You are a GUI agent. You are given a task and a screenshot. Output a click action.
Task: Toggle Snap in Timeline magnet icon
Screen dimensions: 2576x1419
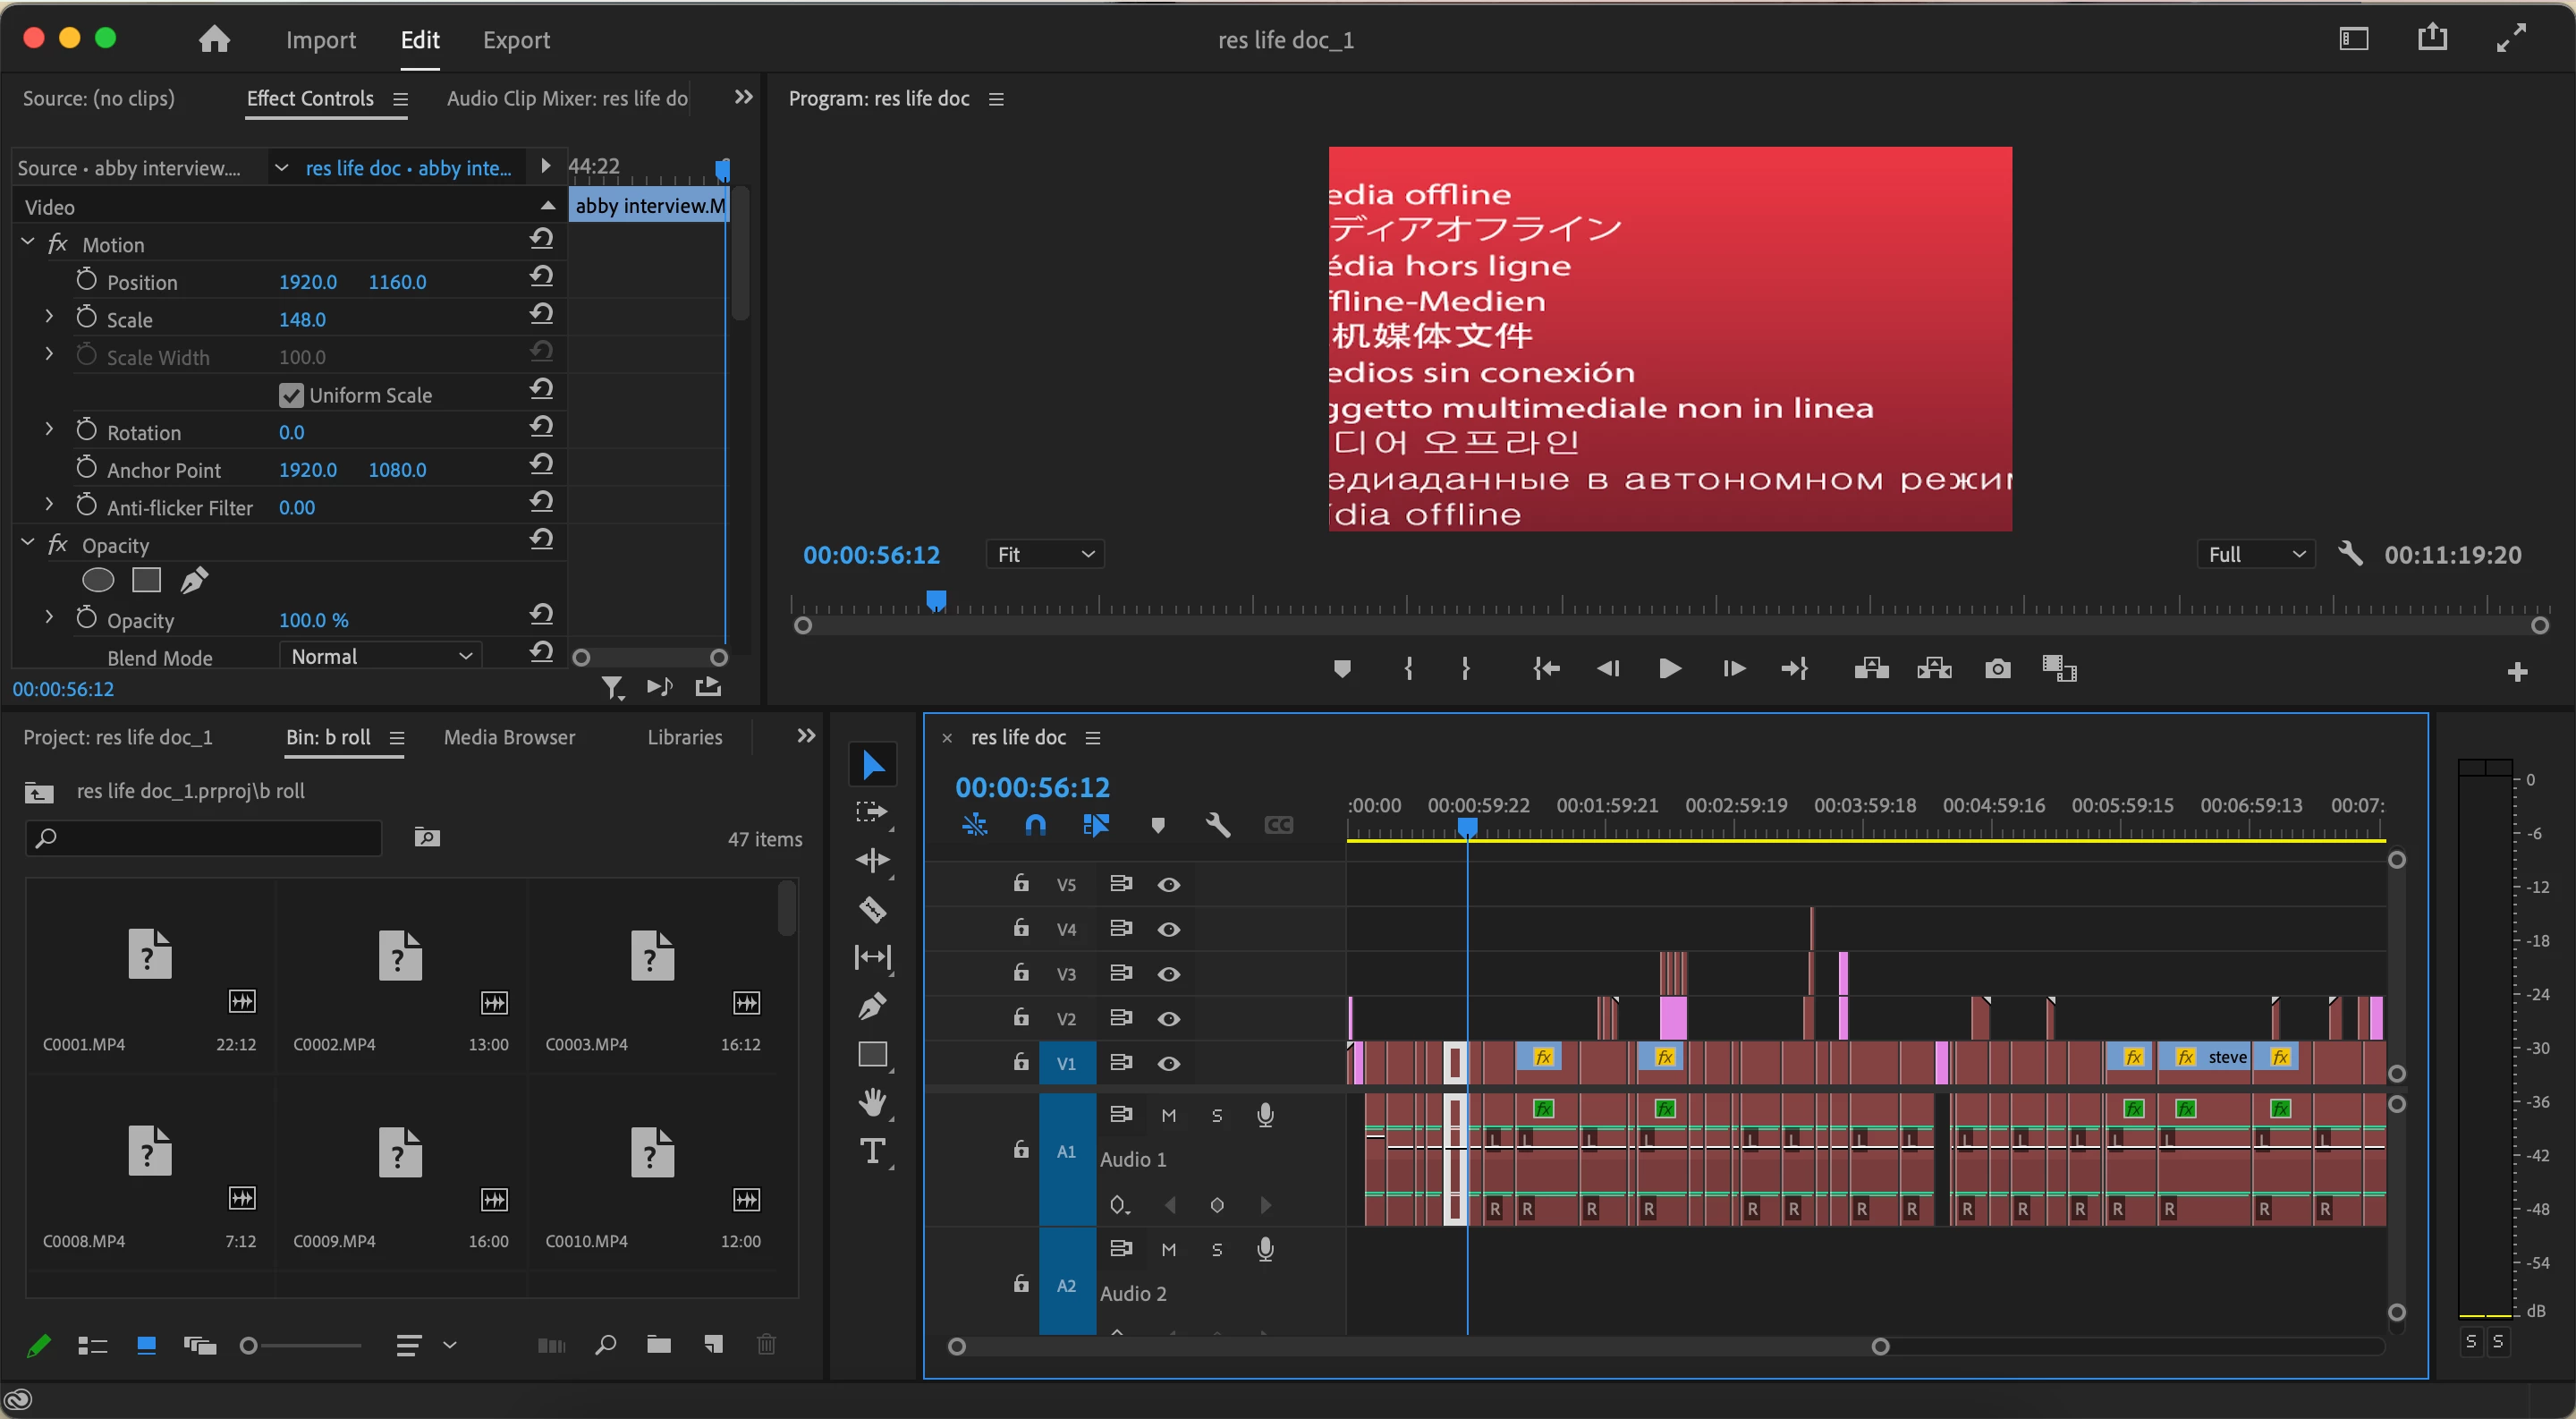(x=1035, y=825)
